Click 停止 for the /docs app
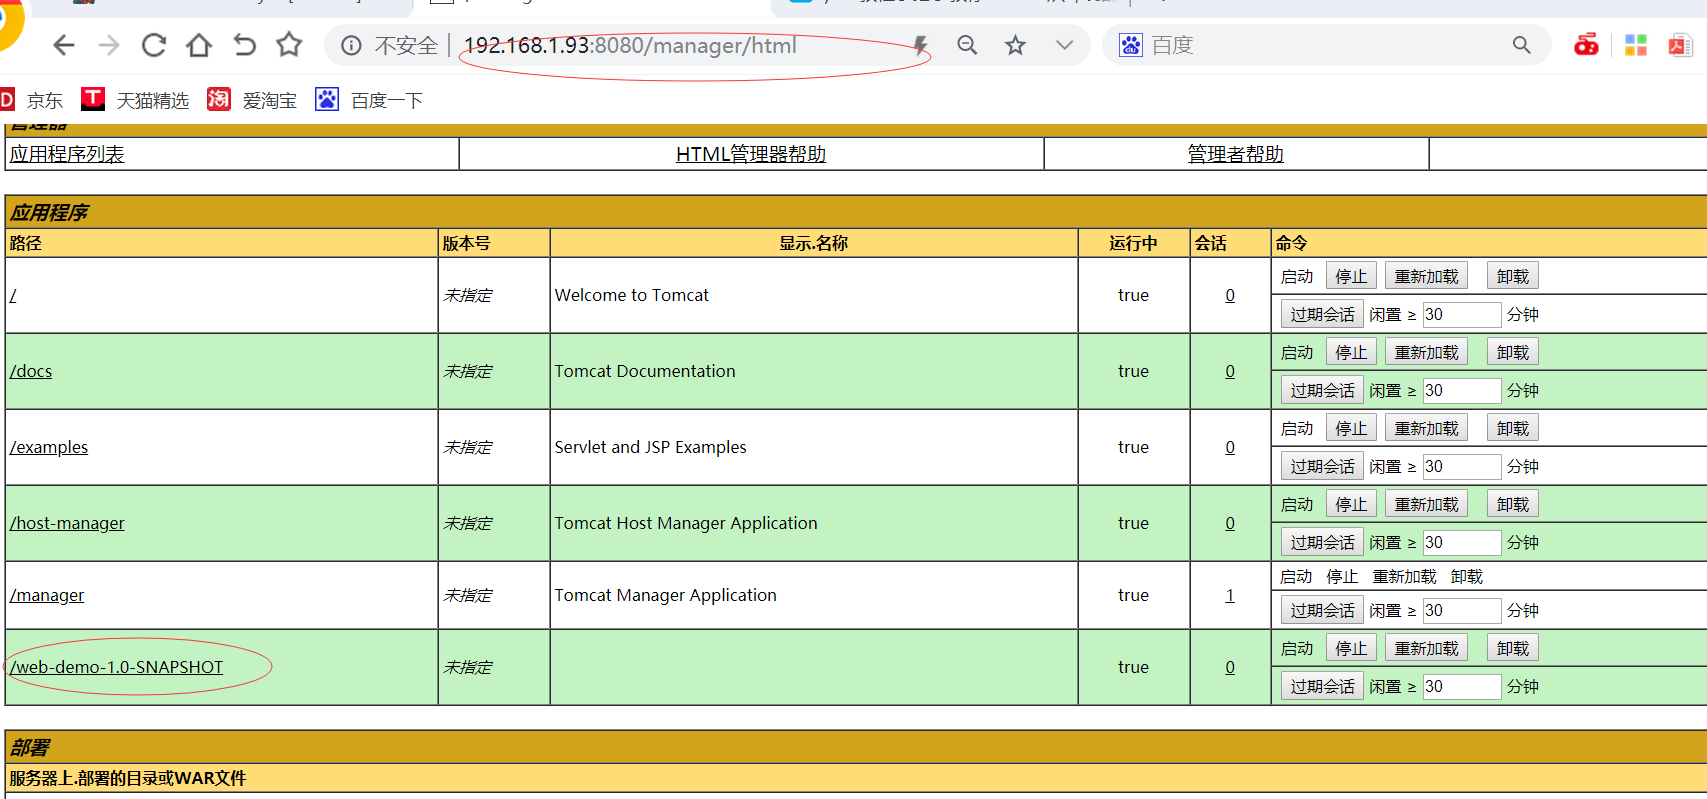Viewport: 1707px width, 799px height. pyautogui.click(x=1351, y=352)
